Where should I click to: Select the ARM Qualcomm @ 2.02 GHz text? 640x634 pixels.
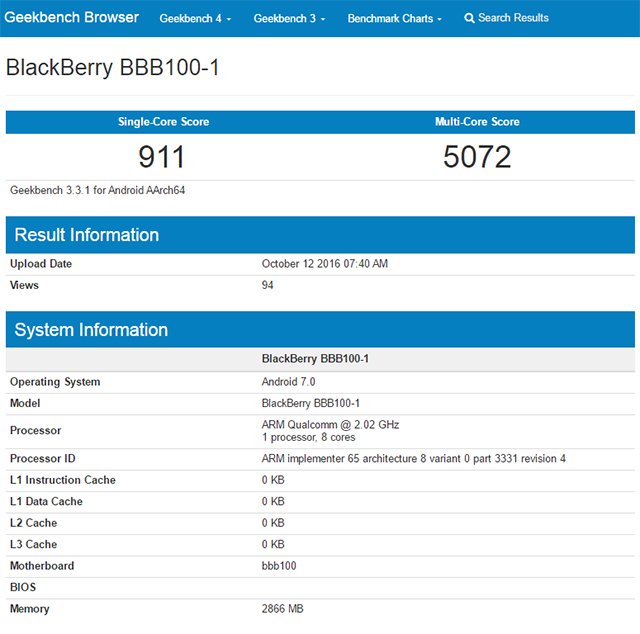pyautogui.click(x=330, y=425)
